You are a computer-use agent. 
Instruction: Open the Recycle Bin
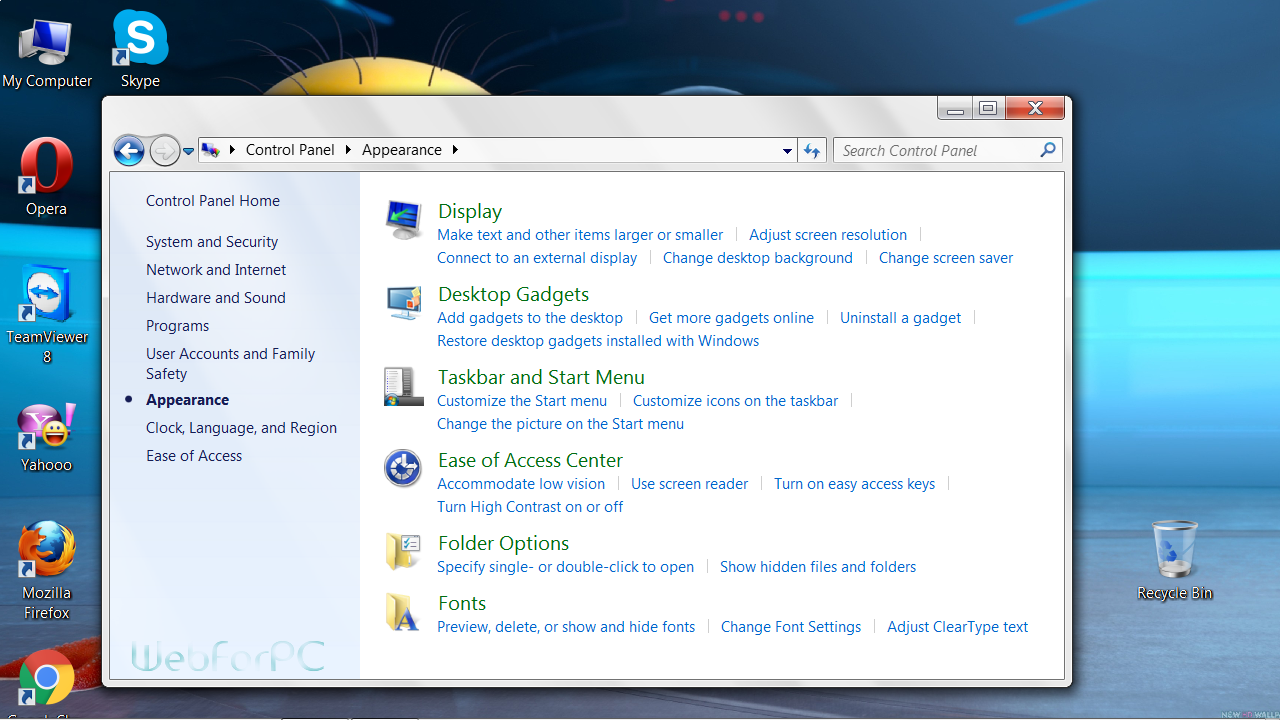tap(1174, 550)
